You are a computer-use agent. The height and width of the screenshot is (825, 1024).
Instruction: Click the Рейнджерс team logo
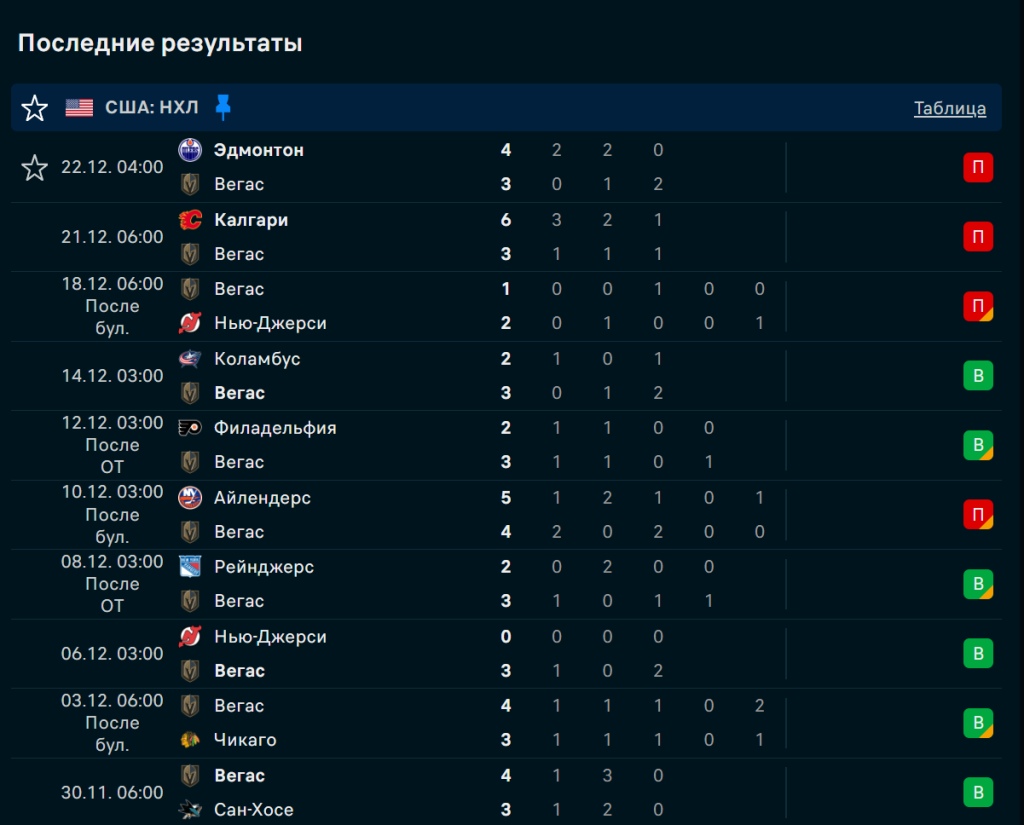pyautogui.click(x=189, y=567)
